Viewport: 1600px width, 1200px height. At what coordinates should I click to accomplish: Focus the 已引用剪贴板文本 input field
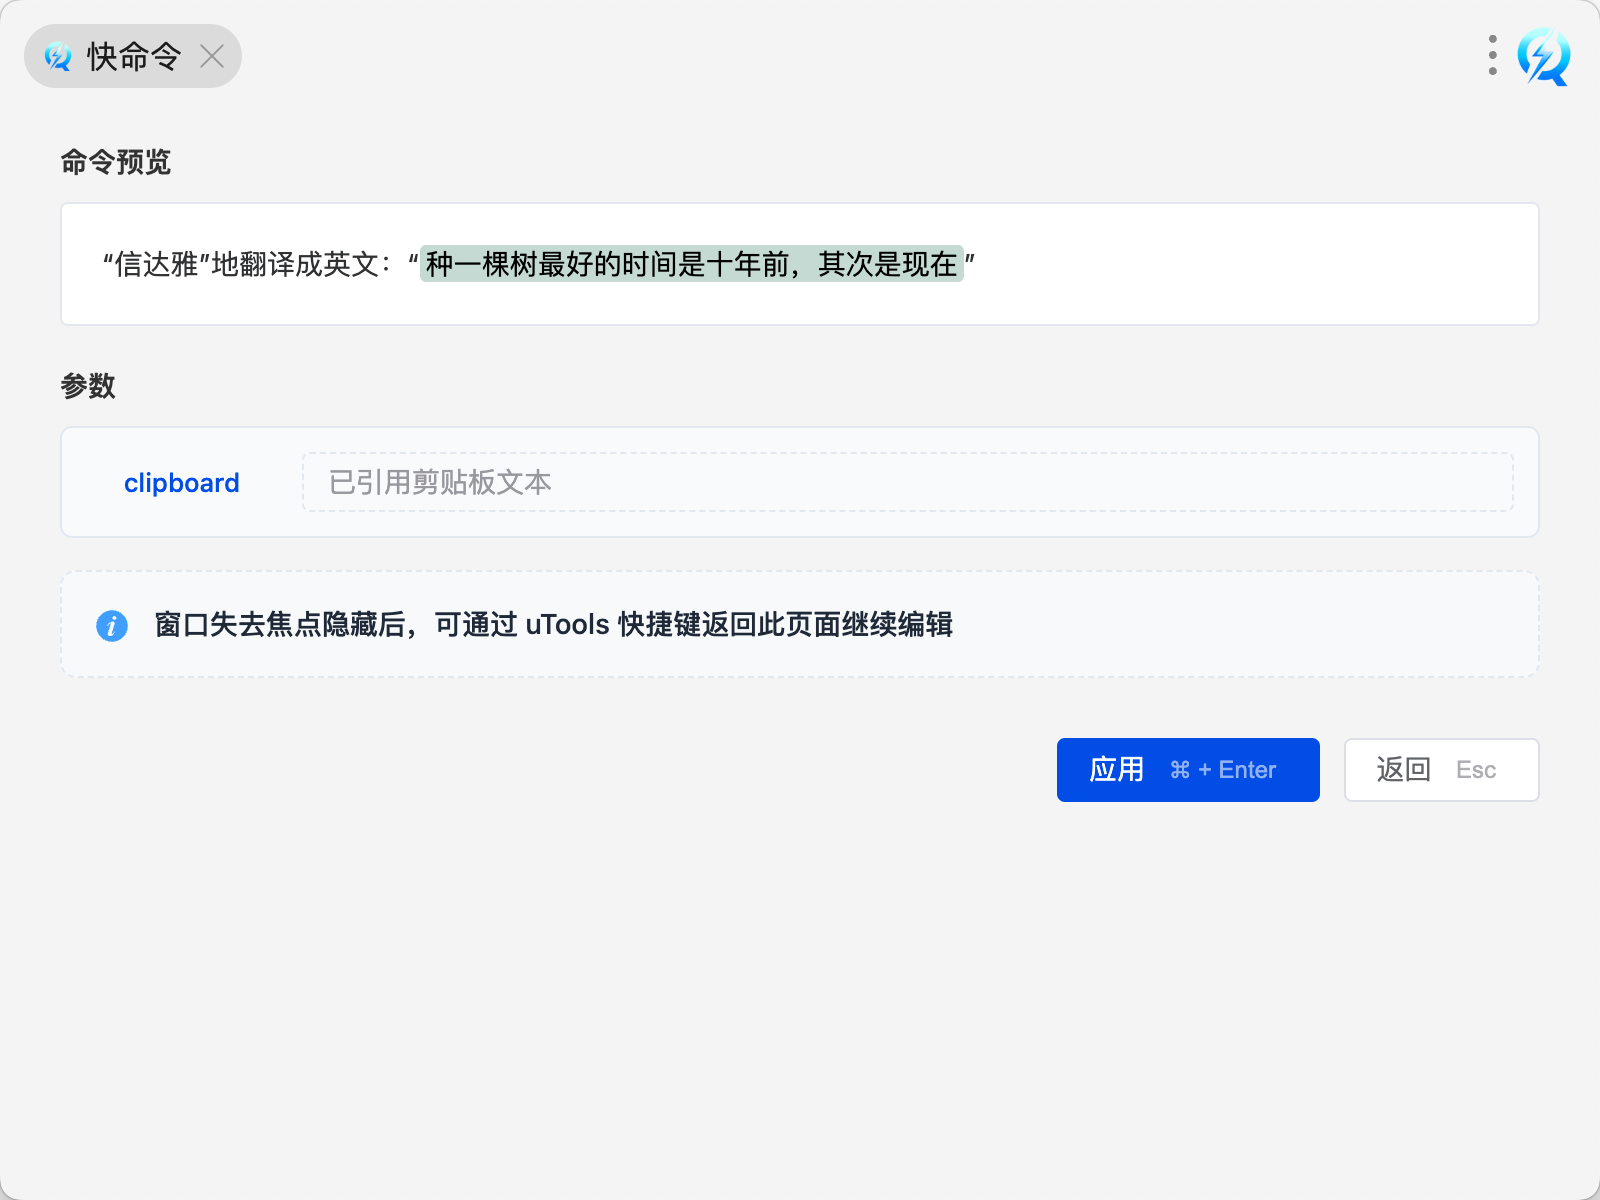(907, 482)
